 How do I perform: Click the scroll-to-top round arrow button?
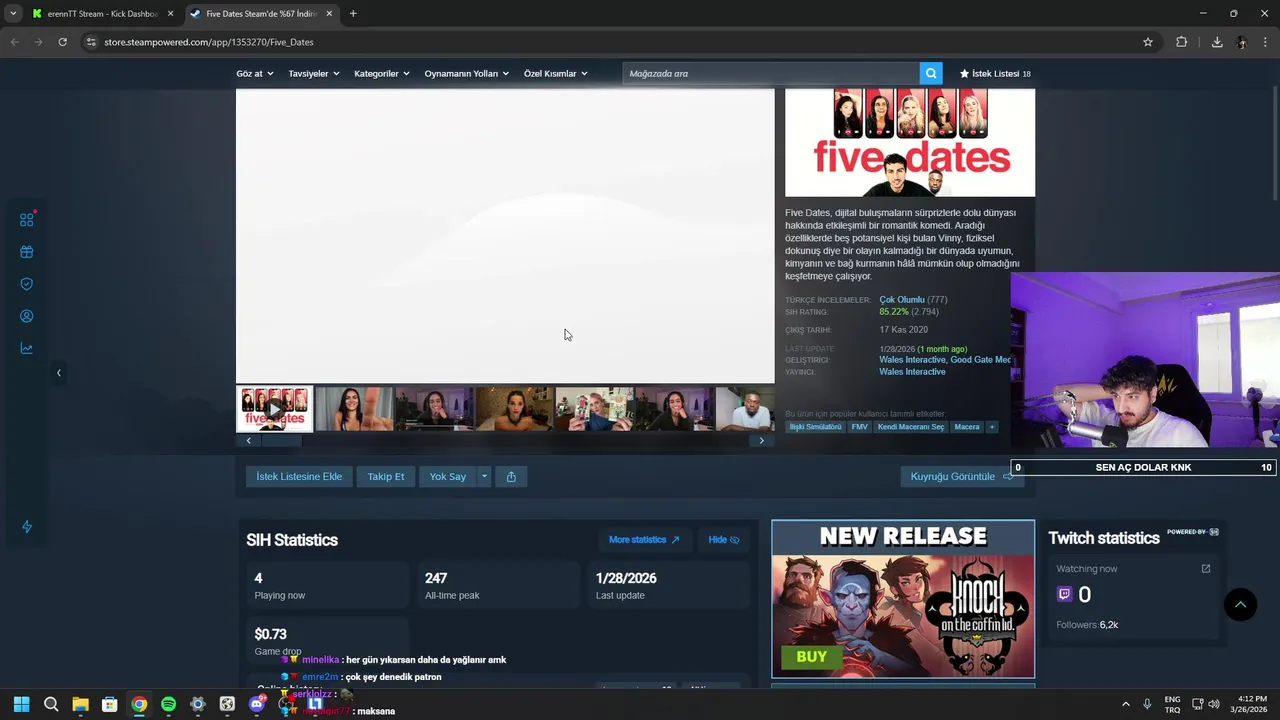1240,604
